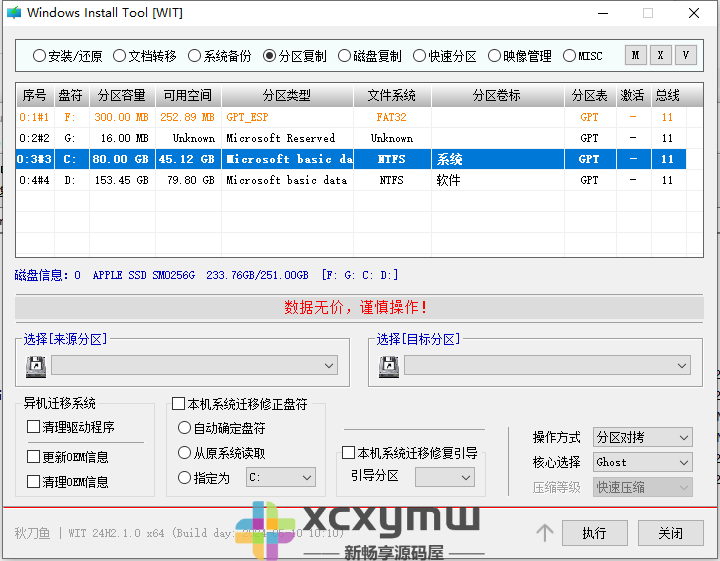Open the 引导分区 dropdown

[x=445, y=477]
